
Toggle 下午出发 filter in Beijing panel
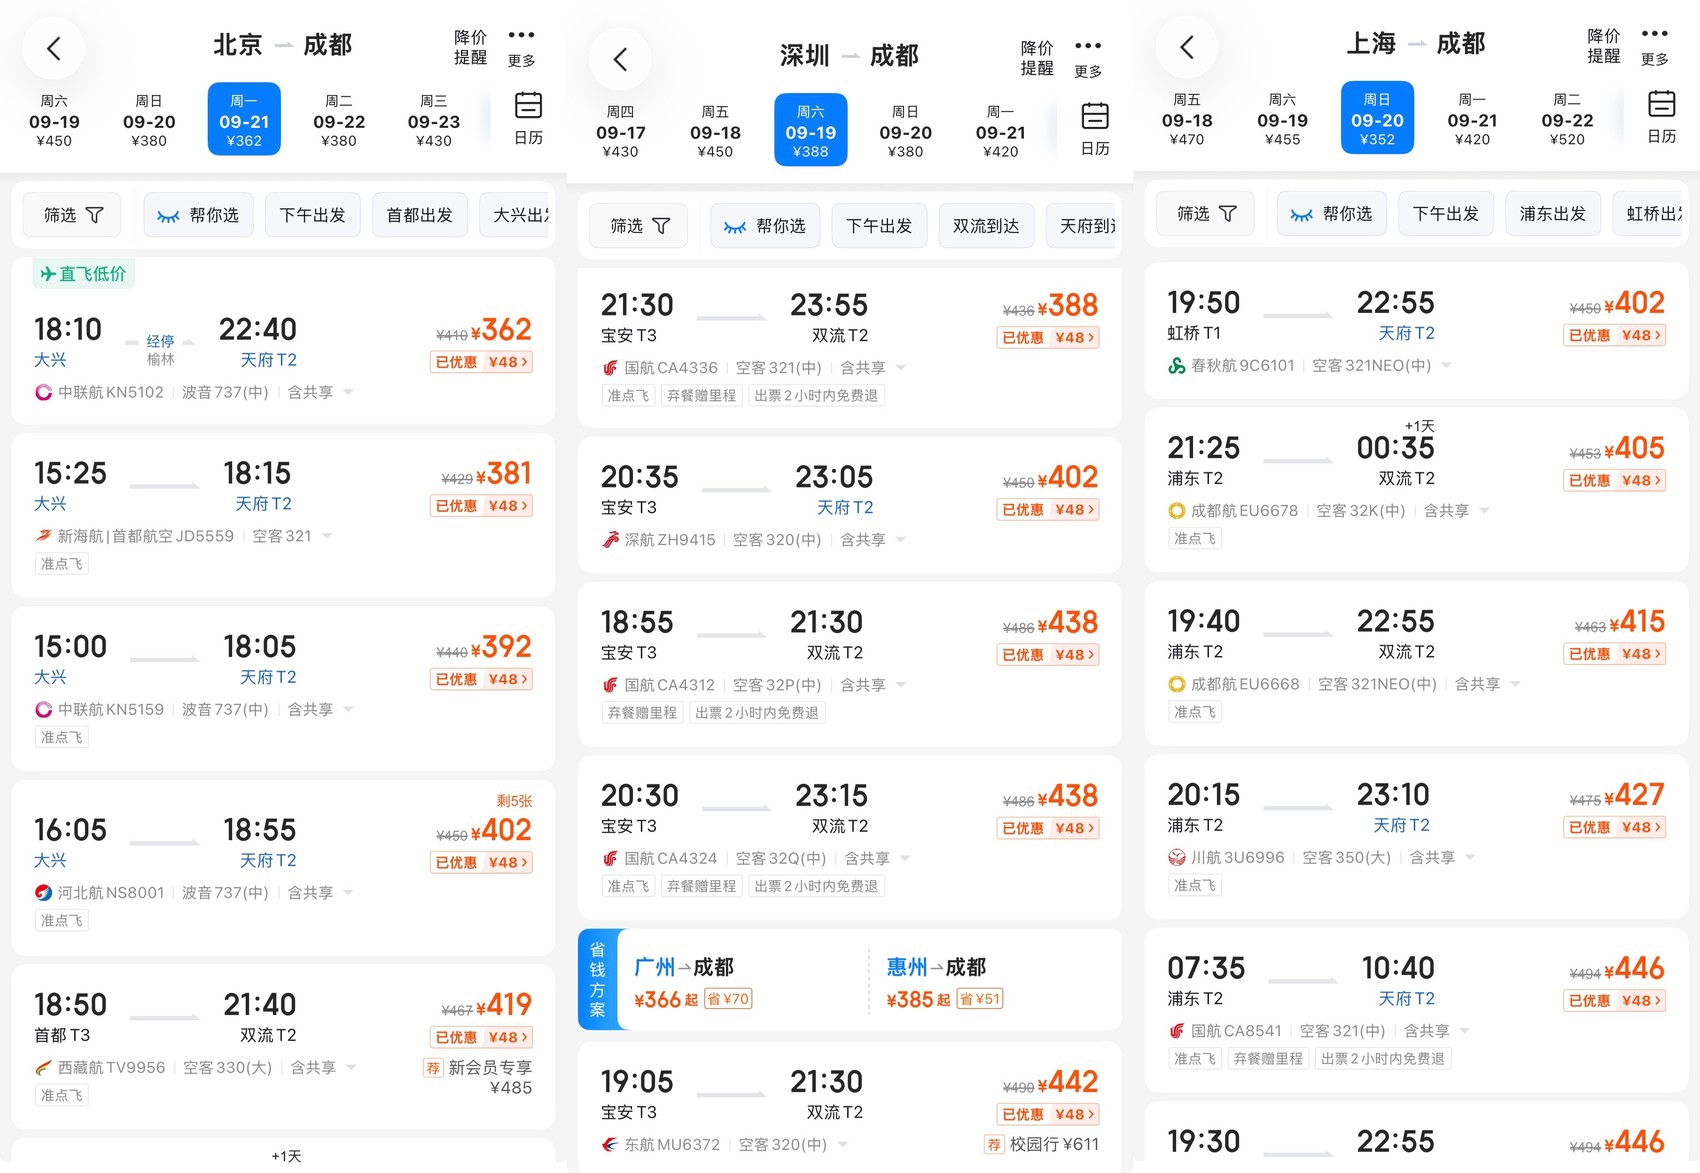312,215
